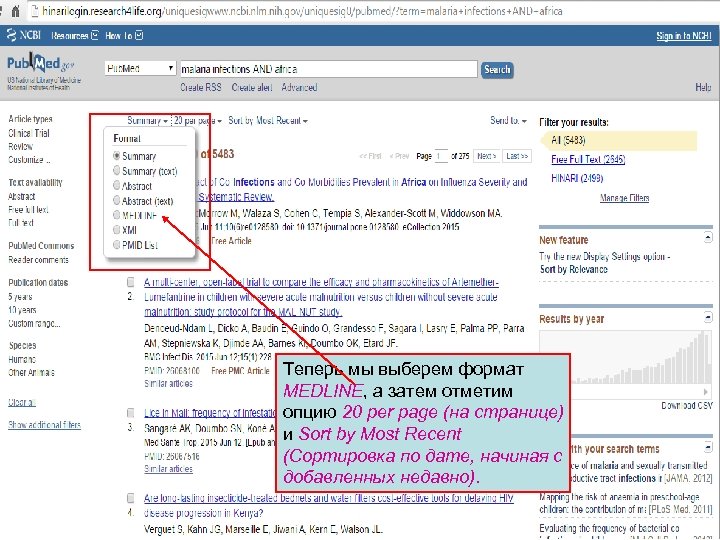Filter species by Other Animals
The width and height of the screenshot is (720, 540).
(31, 372)
